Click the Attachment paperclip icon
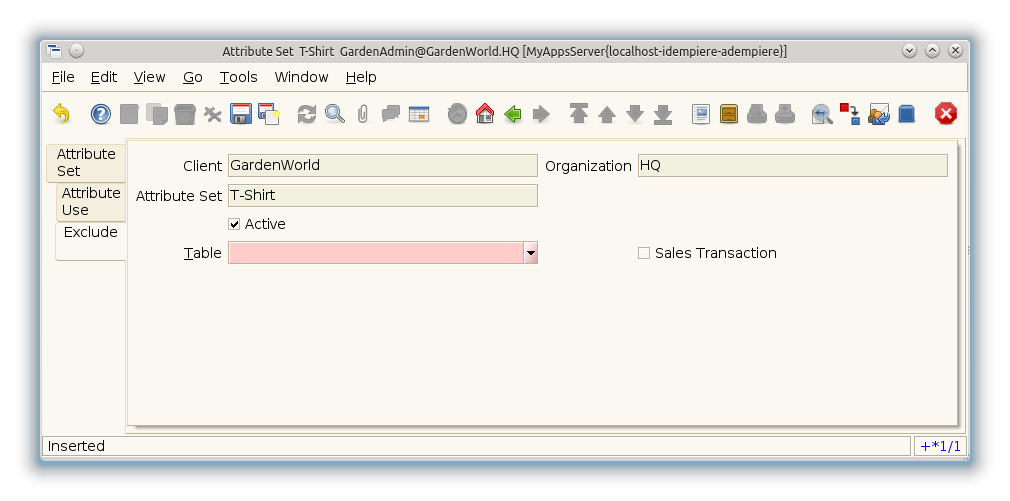Image resolution: width=1010 pixels, height=501 pixels. 363,114
